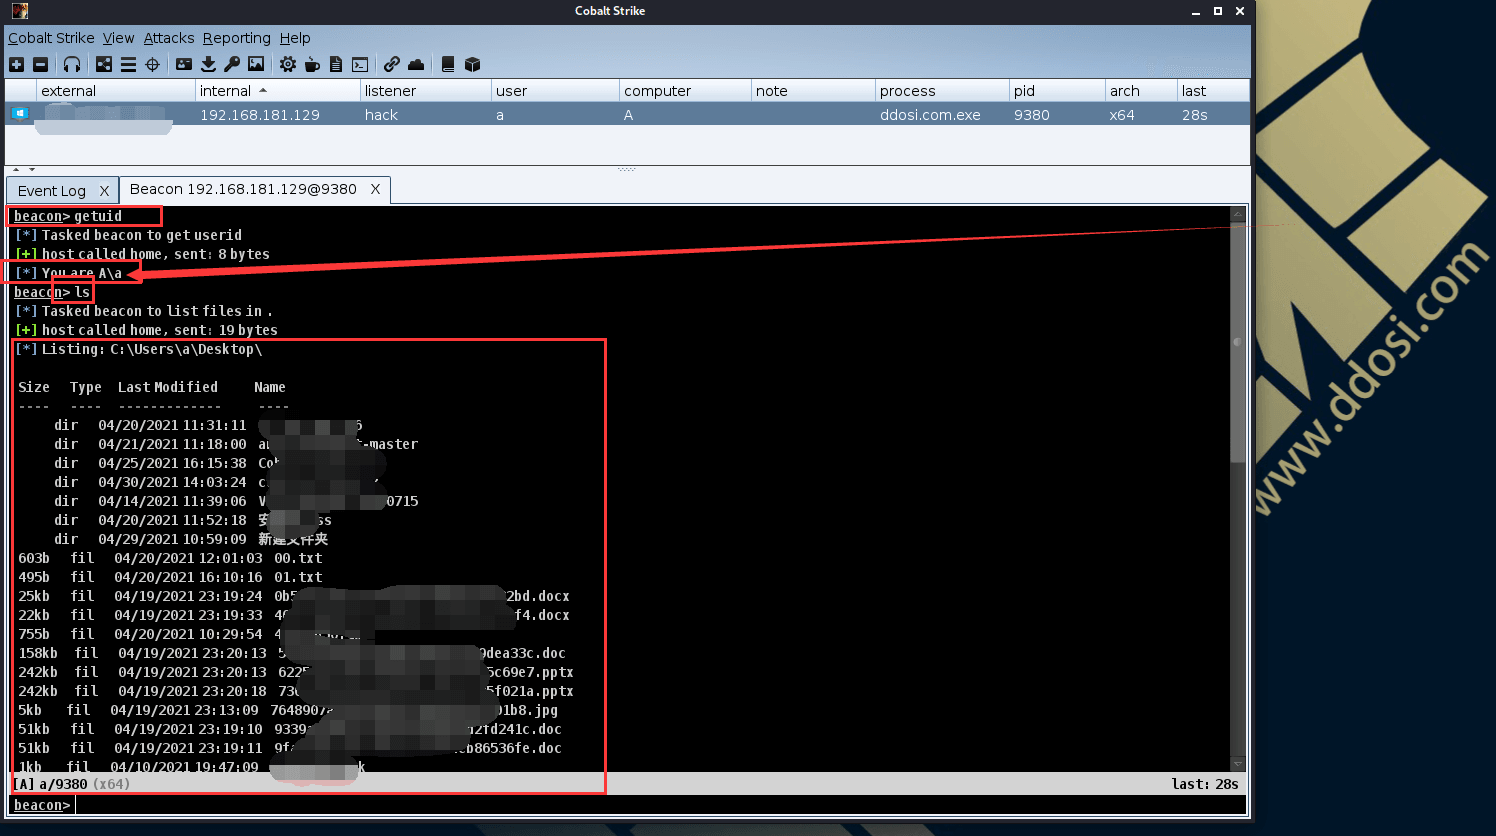Click the console vertical scrollbar thumb
Viewport: 1496px width, 836px height.
tap(1238, 342)
